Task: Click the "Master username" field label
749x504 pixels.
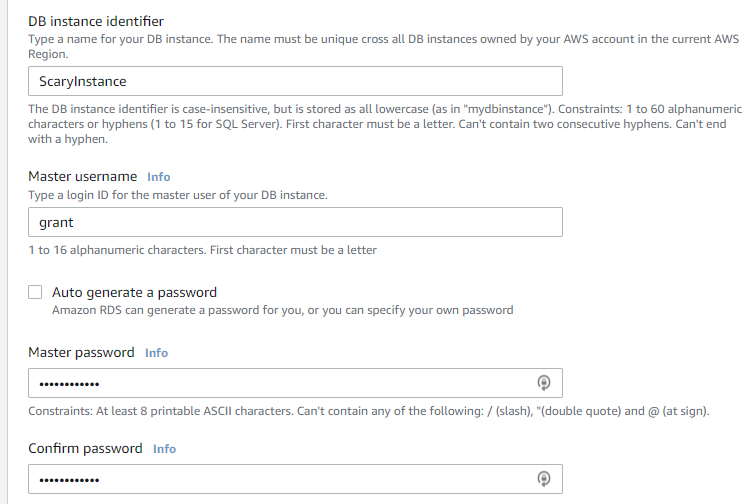Action: pos(83,176)
